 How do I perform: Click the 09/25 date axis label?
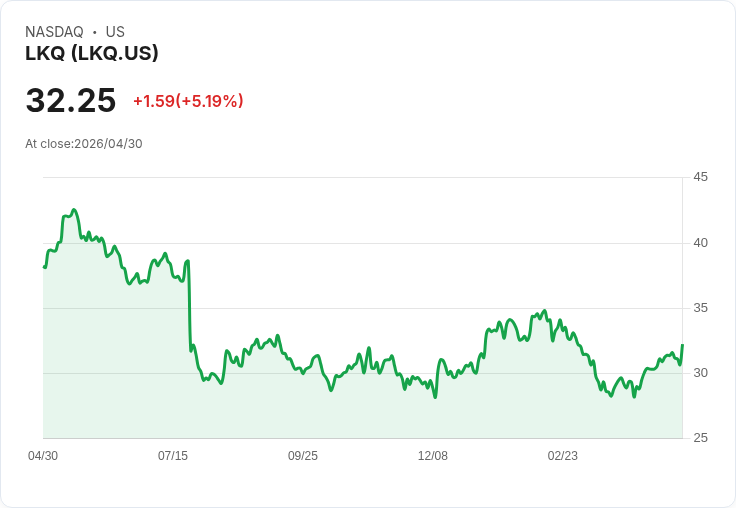click(303, 456)
